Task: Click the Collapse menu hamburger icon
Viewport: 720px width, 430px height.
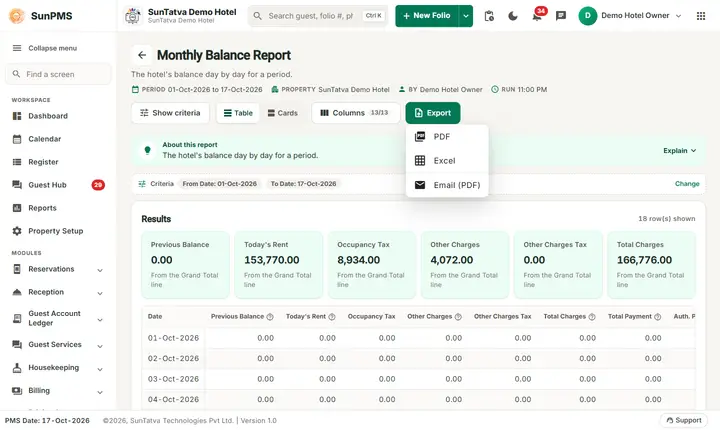Action: pyautogui.click(x=17, y=48)
